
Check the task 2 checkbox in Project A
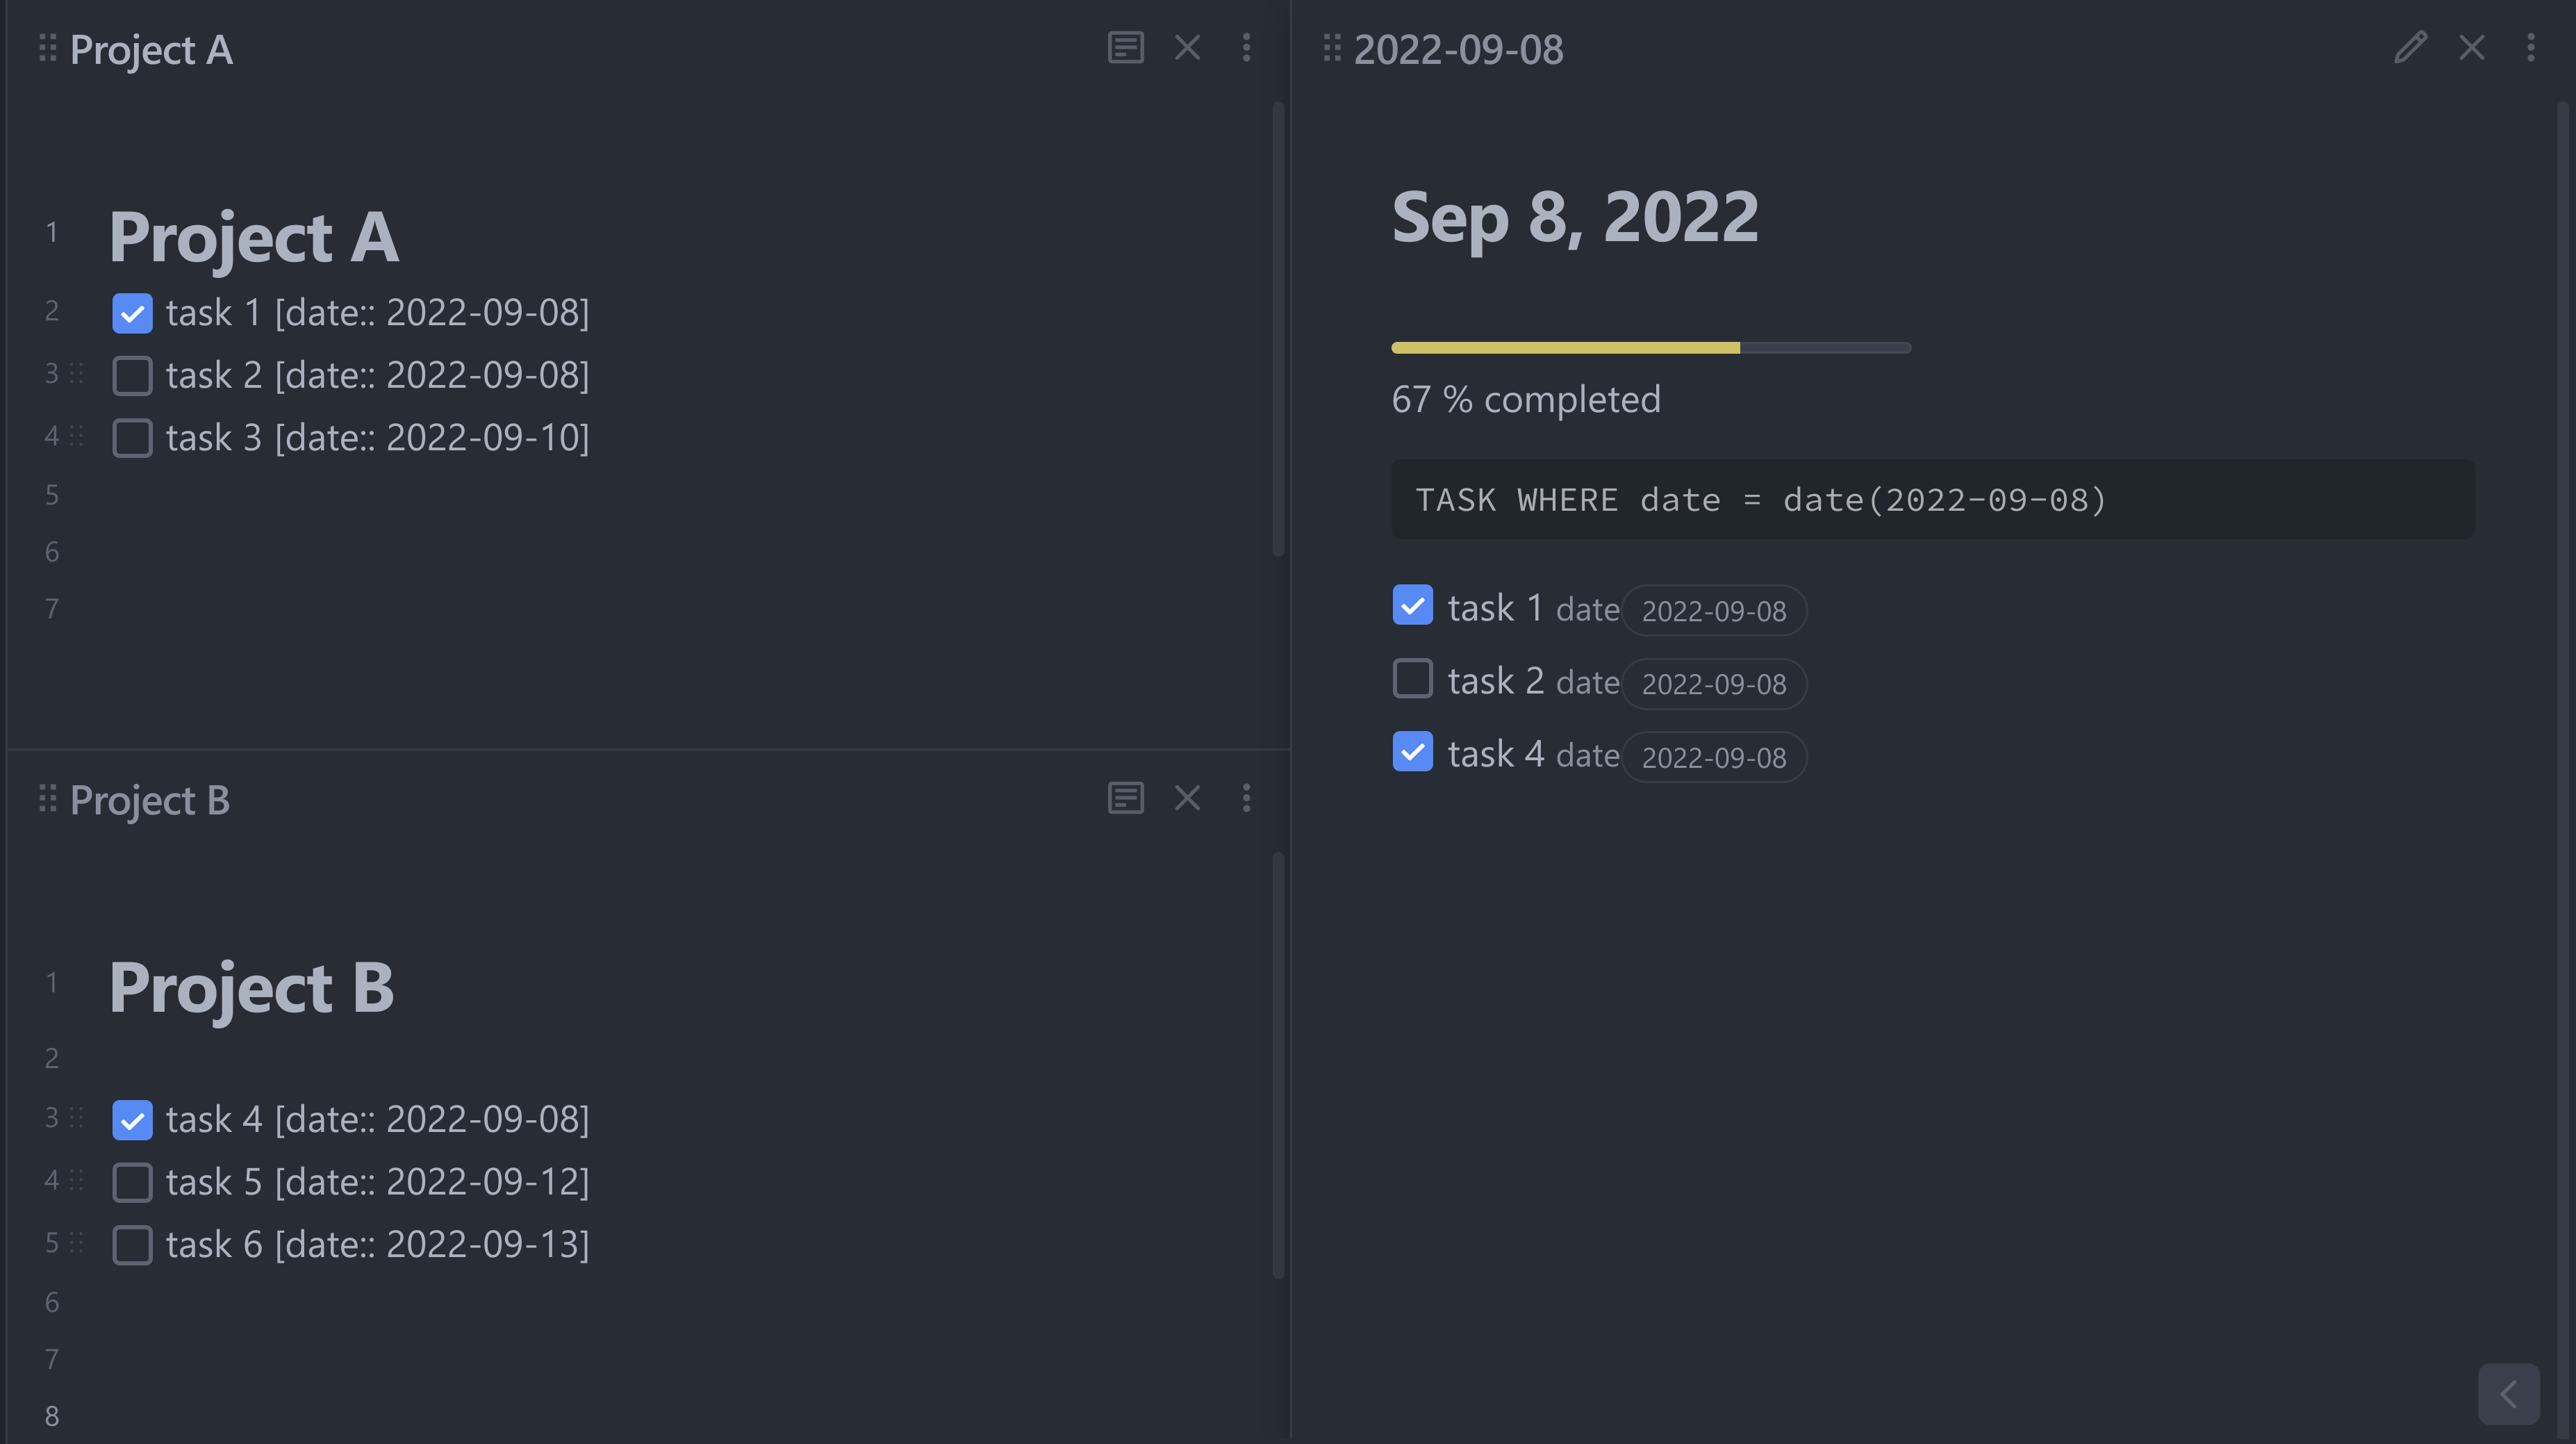(132, 375)
